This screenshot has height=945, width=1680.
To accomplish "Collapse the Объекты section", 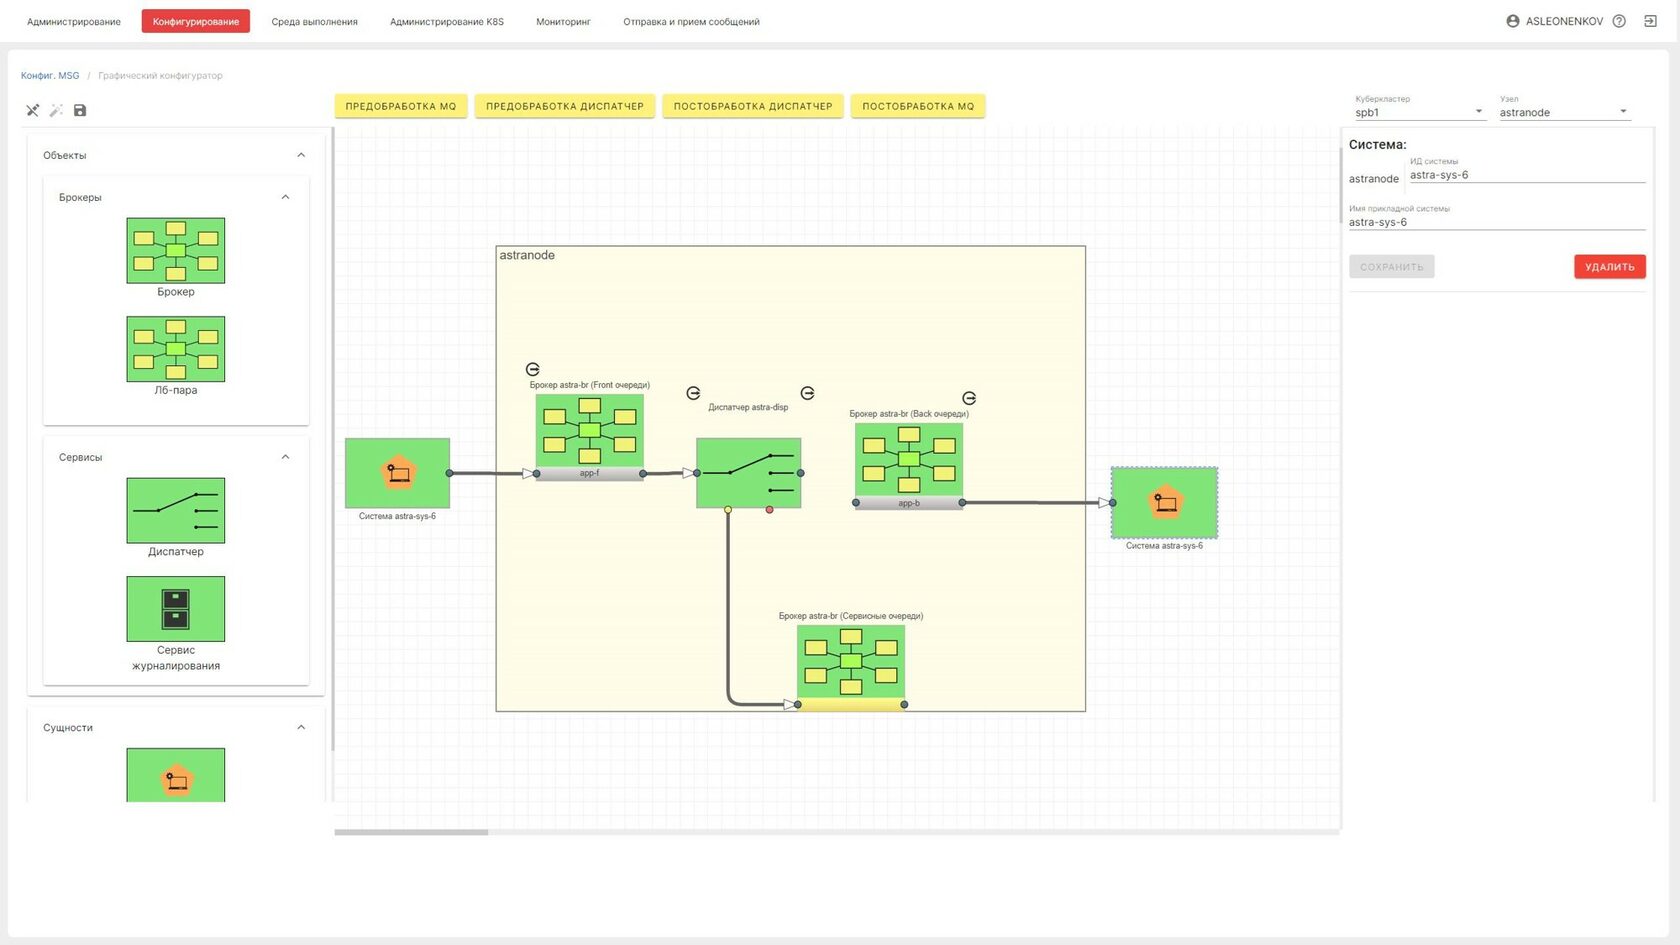I will [301, 155].
